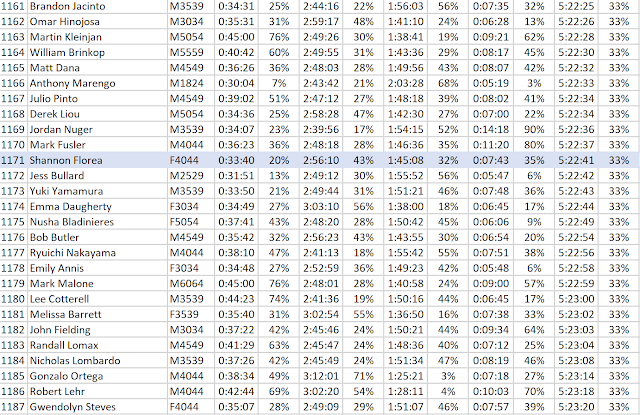The height and width of the screenshot is (415, 640).
Task: Click the Bob Butler cell
Action: 97,237
